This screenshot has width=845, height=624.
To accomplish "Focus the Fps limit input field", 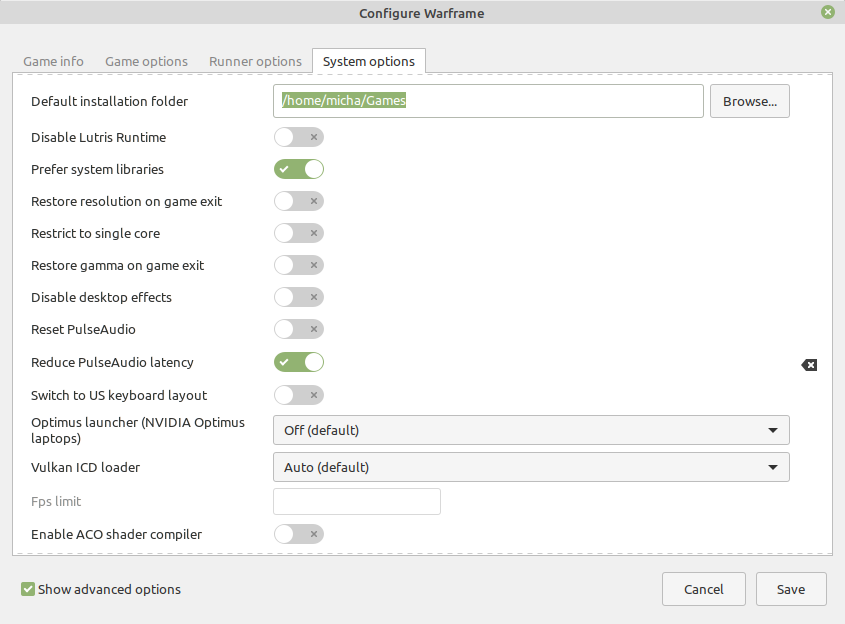I will 357,502.
